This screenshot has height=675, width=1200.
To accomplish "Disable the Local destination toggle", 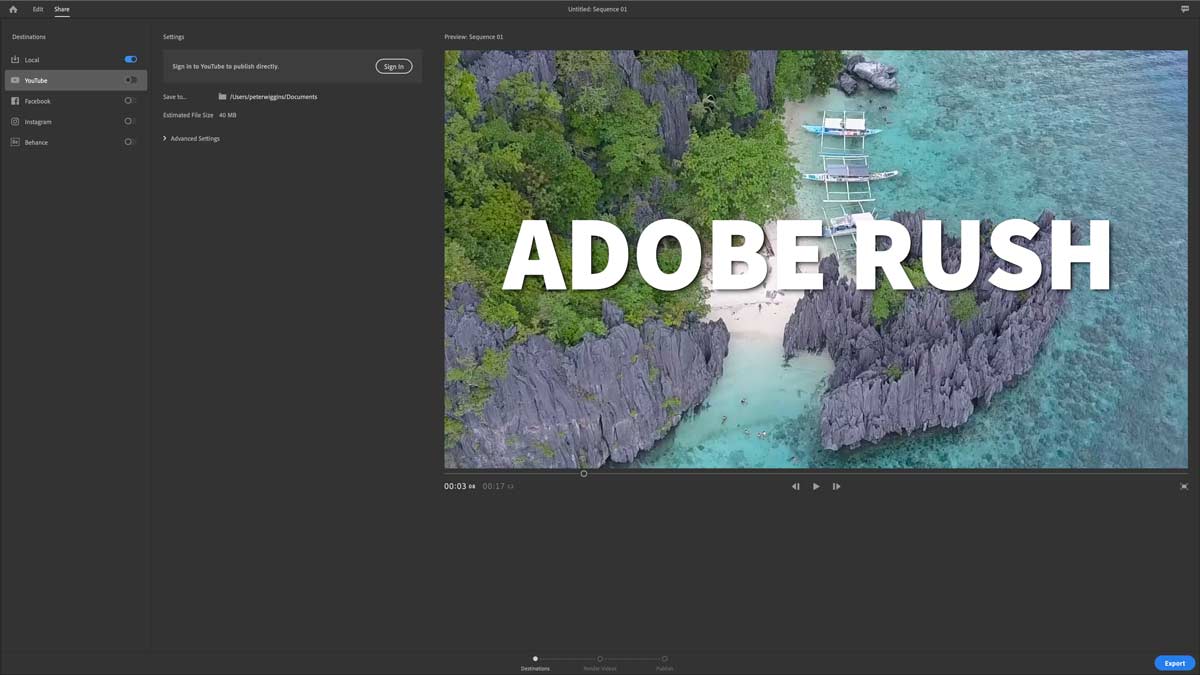I will click(x=131, y=60).
